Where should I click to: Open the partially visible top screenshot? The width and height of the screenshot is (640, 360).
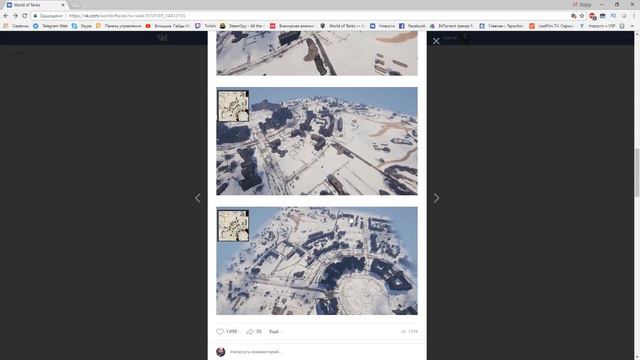point(317,53)
